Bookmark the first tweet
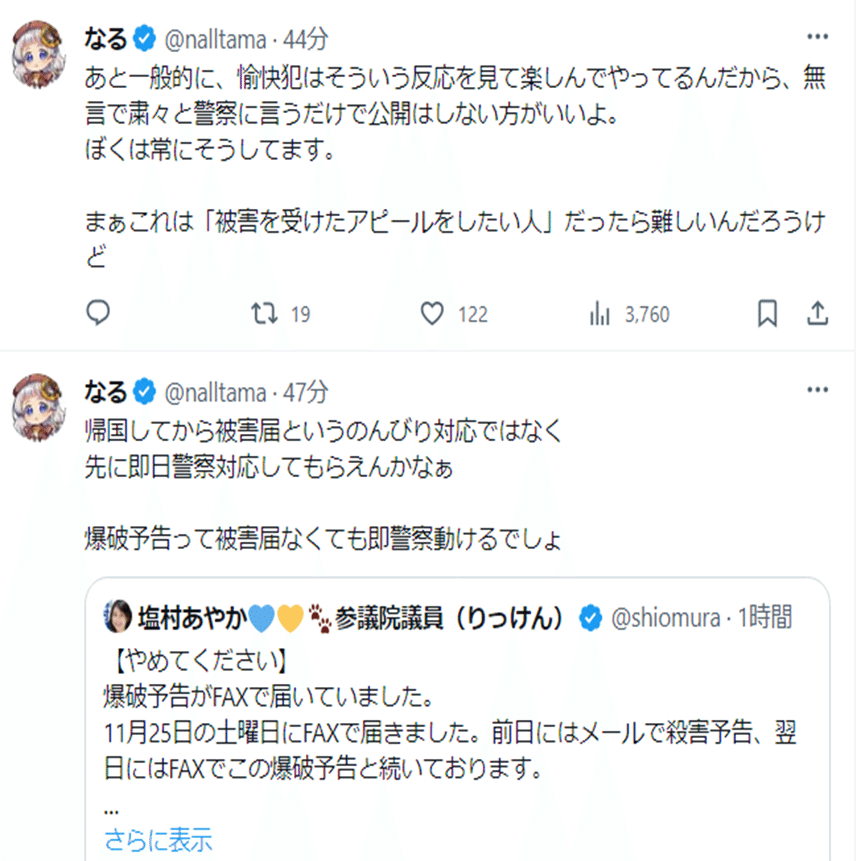 pyautogui.click(x=767, y=314)
